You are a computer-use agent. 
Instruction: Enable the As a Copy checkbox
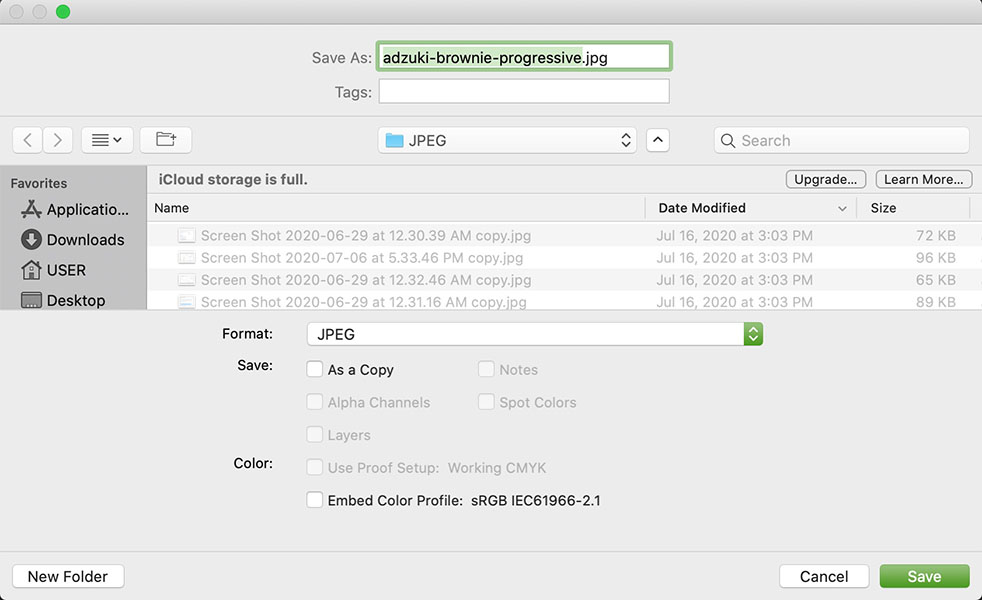(x=315, y=370)
